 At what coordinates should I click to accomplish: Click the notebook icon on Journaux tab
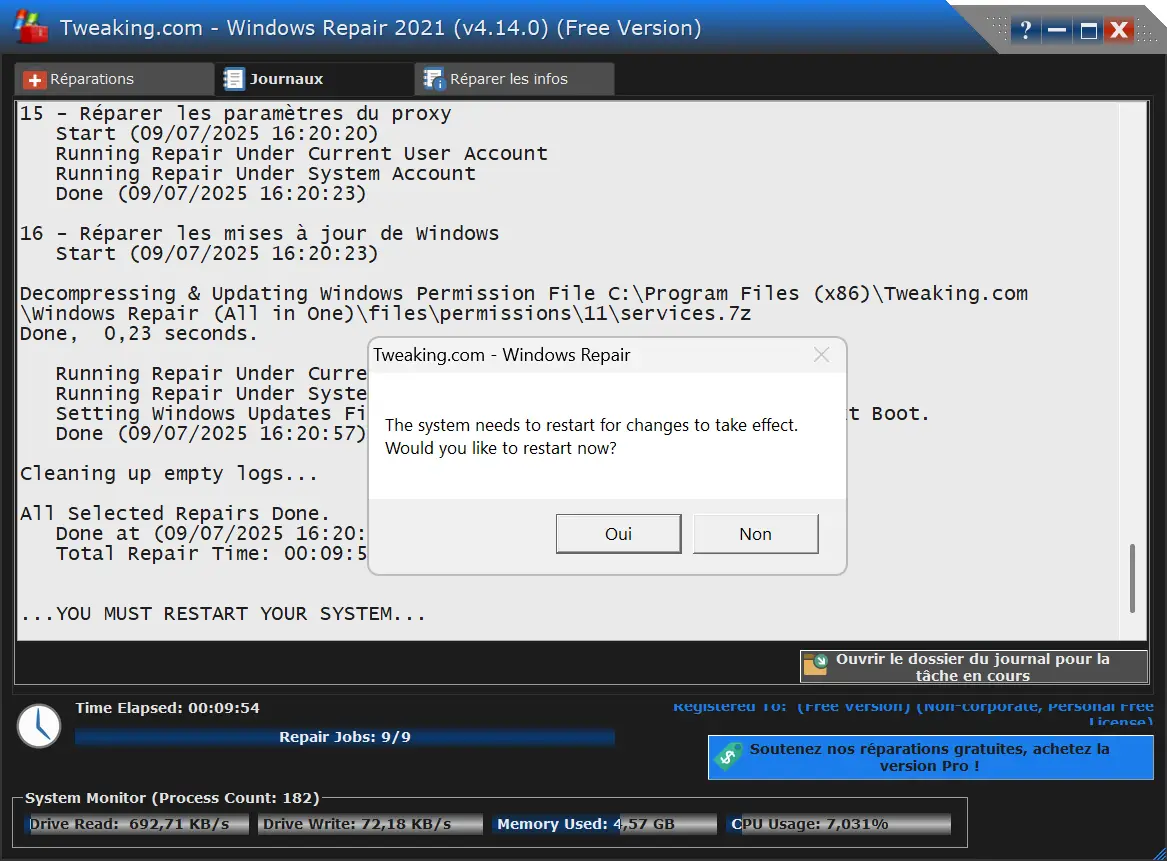tap(234, 79)
